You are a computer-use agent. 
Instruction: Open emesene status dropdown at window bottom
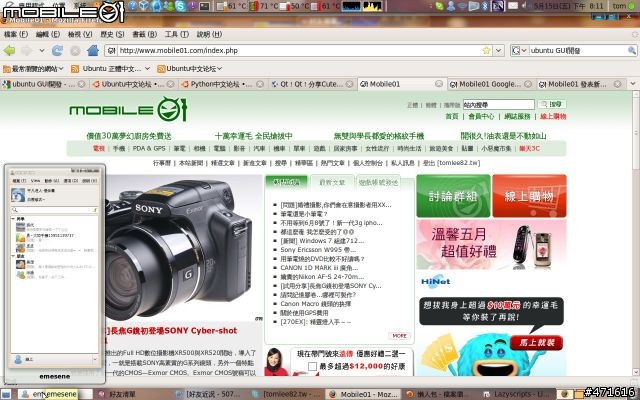95,359
